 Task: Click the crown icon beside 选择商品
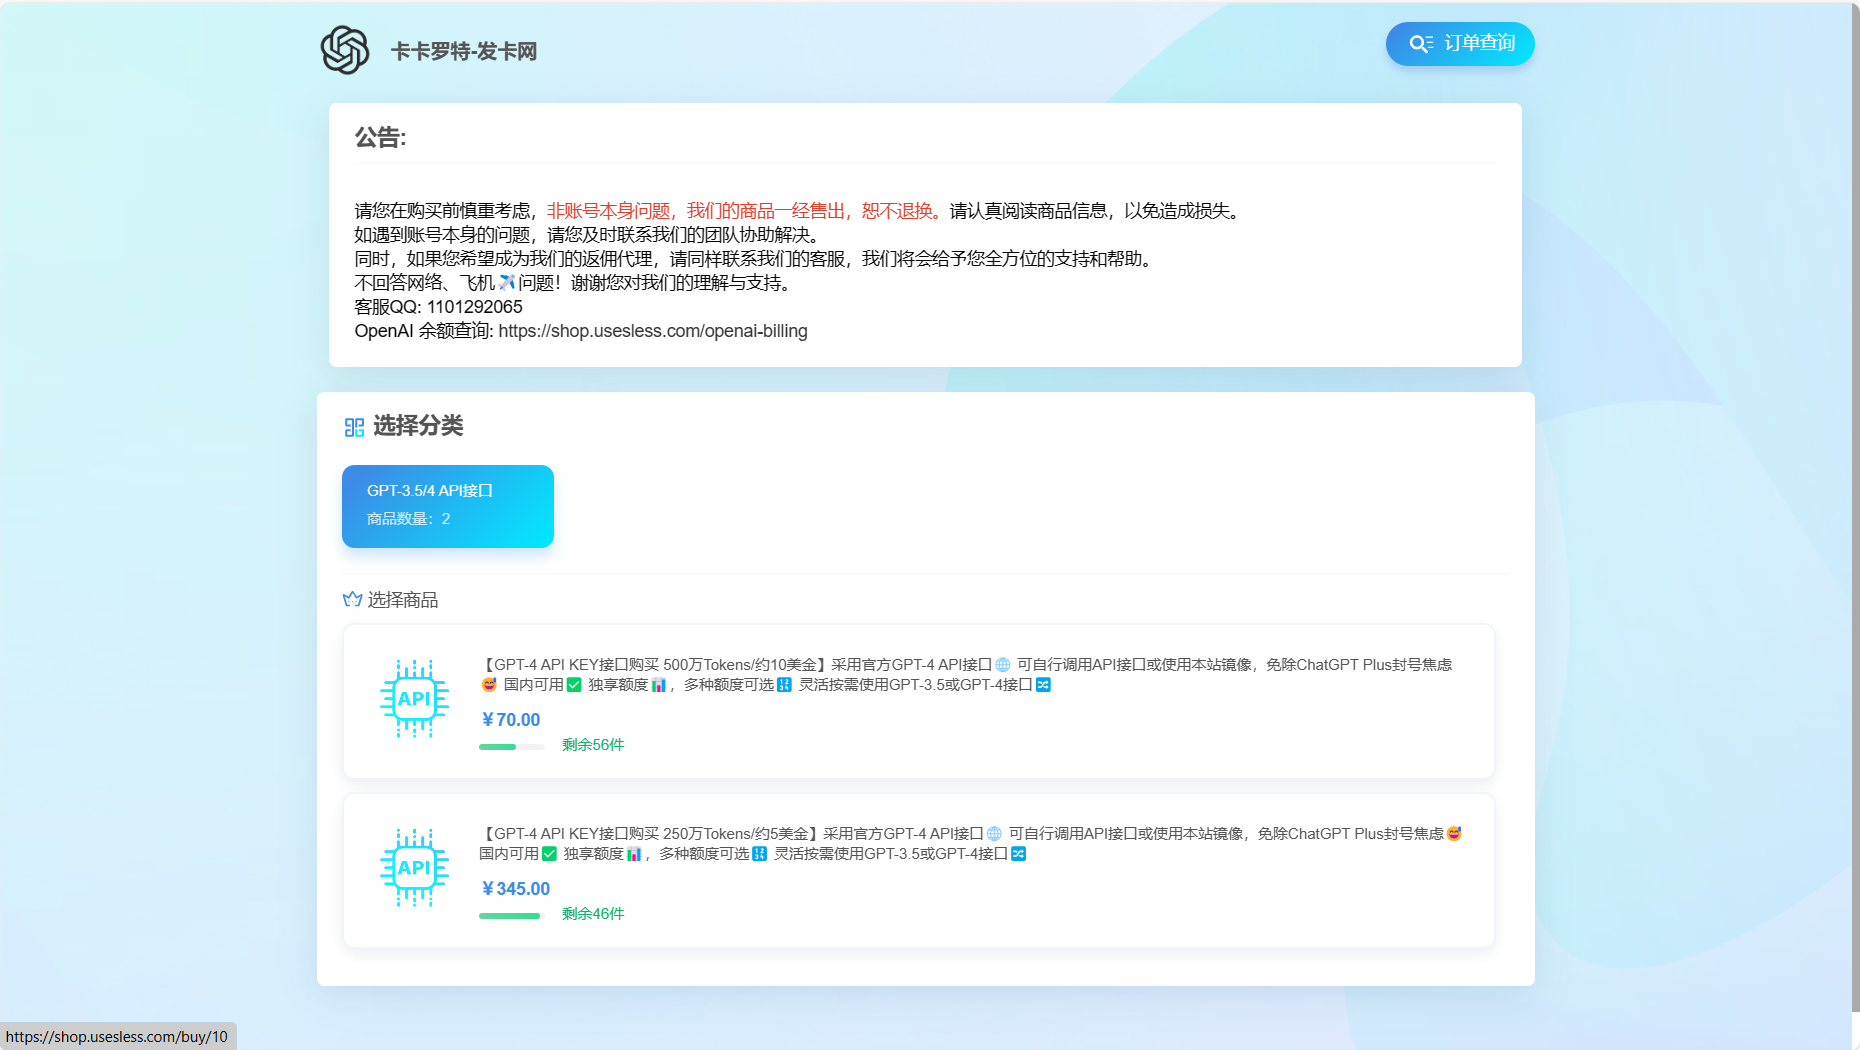point(352,600)
